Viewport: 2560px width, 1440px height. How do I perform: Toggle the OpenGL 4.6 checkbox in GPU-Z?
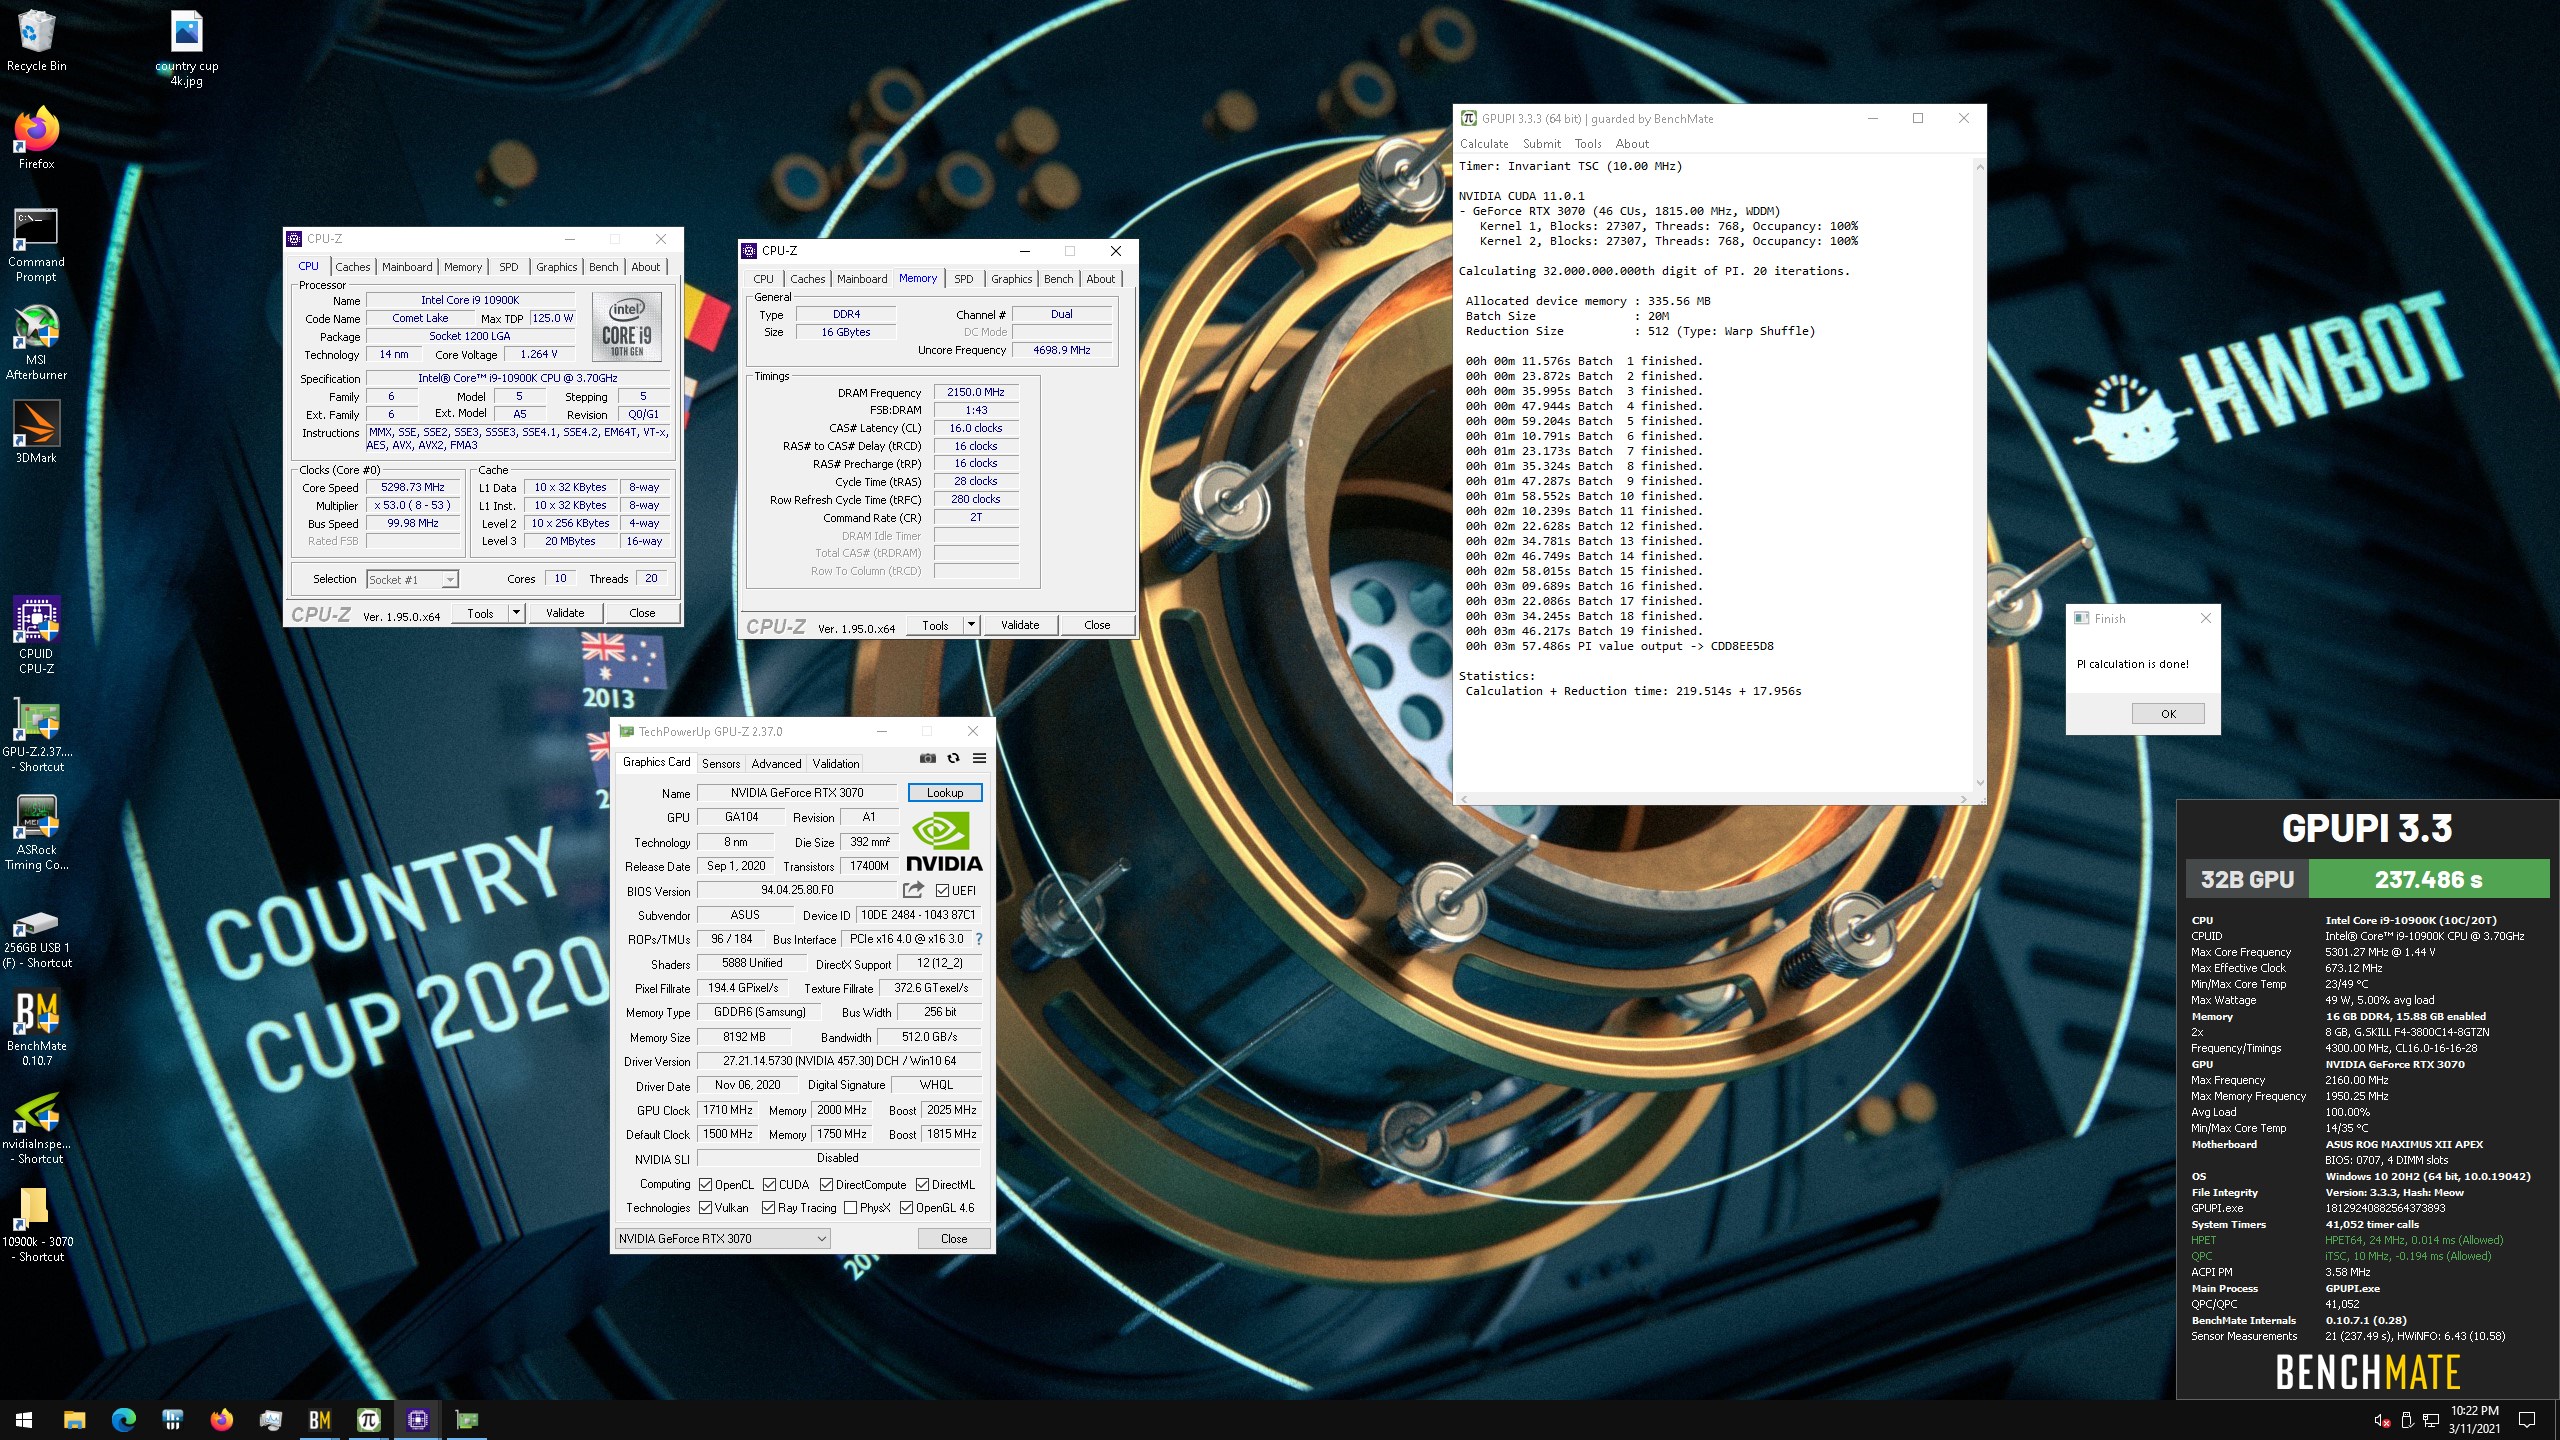coord(906,1207)
